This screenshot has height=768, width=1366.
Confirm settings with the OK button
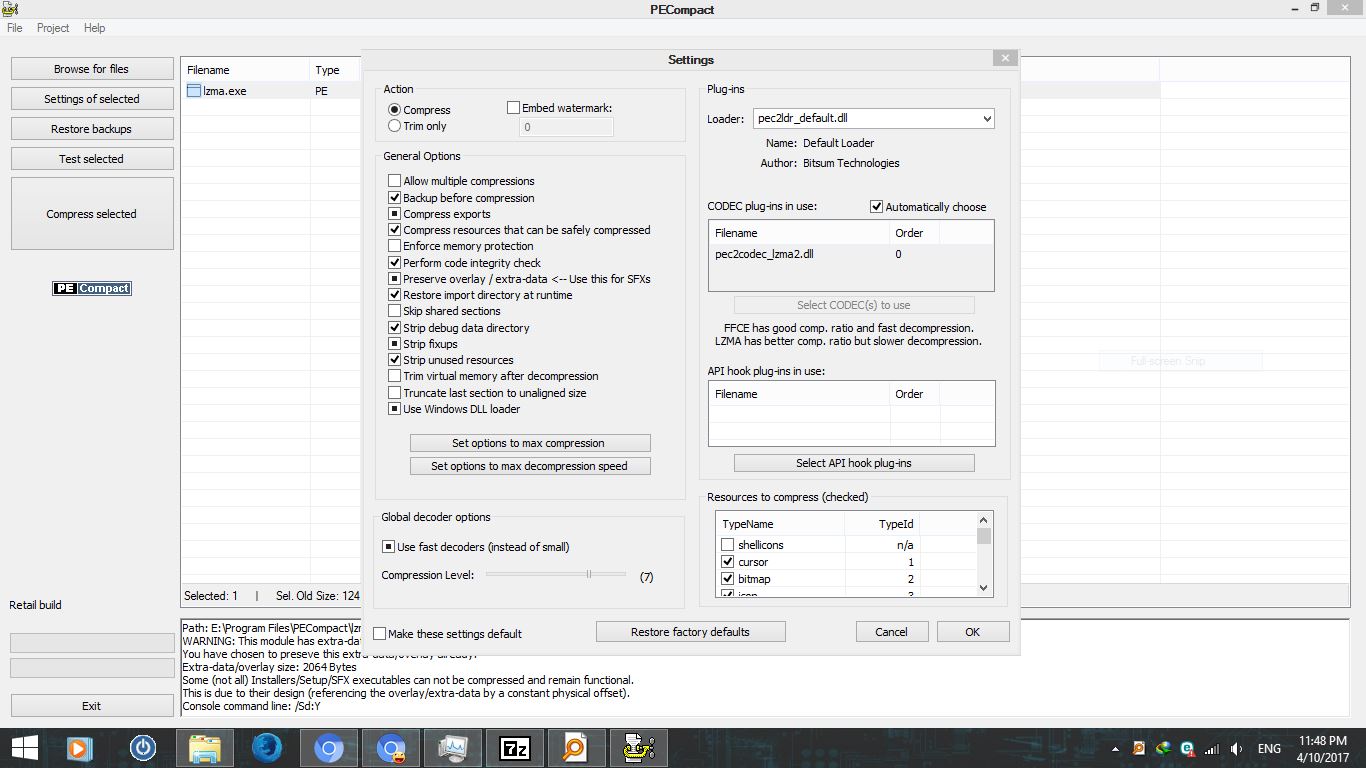[x=972, y=632]
